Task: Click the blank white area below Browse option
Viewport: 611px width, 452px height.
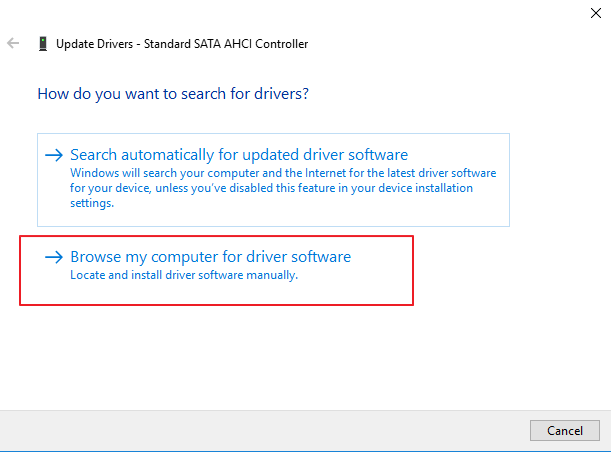Action: point(300,355)
